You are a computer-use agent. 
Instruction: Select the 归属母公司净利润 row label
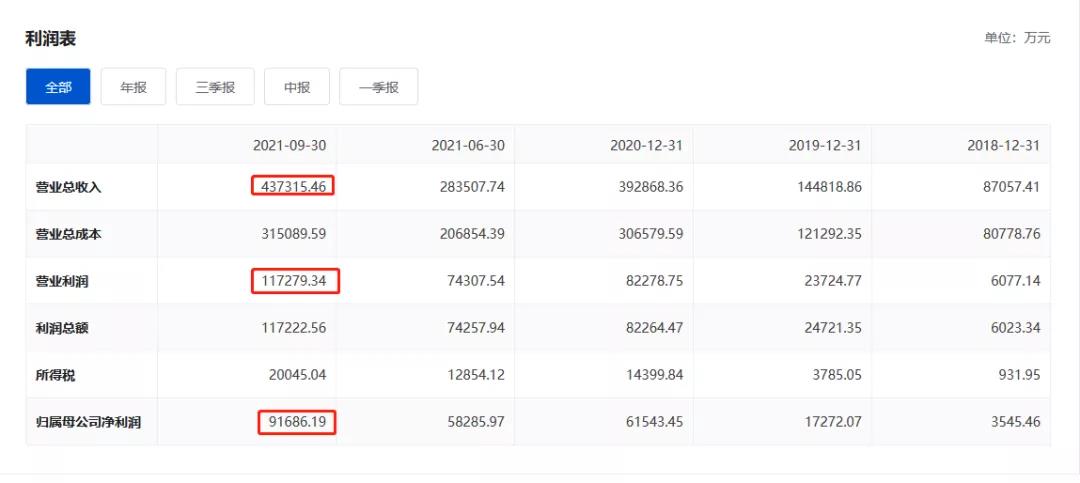88,422
